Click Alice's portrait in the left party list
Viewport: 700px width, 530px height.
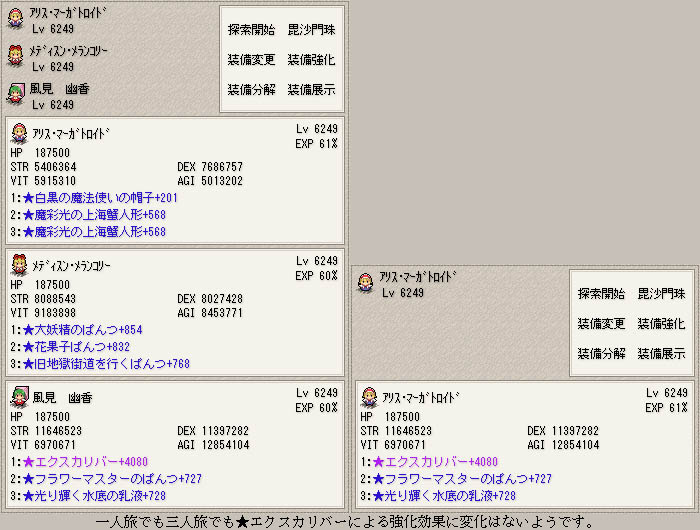click(15, 17)
